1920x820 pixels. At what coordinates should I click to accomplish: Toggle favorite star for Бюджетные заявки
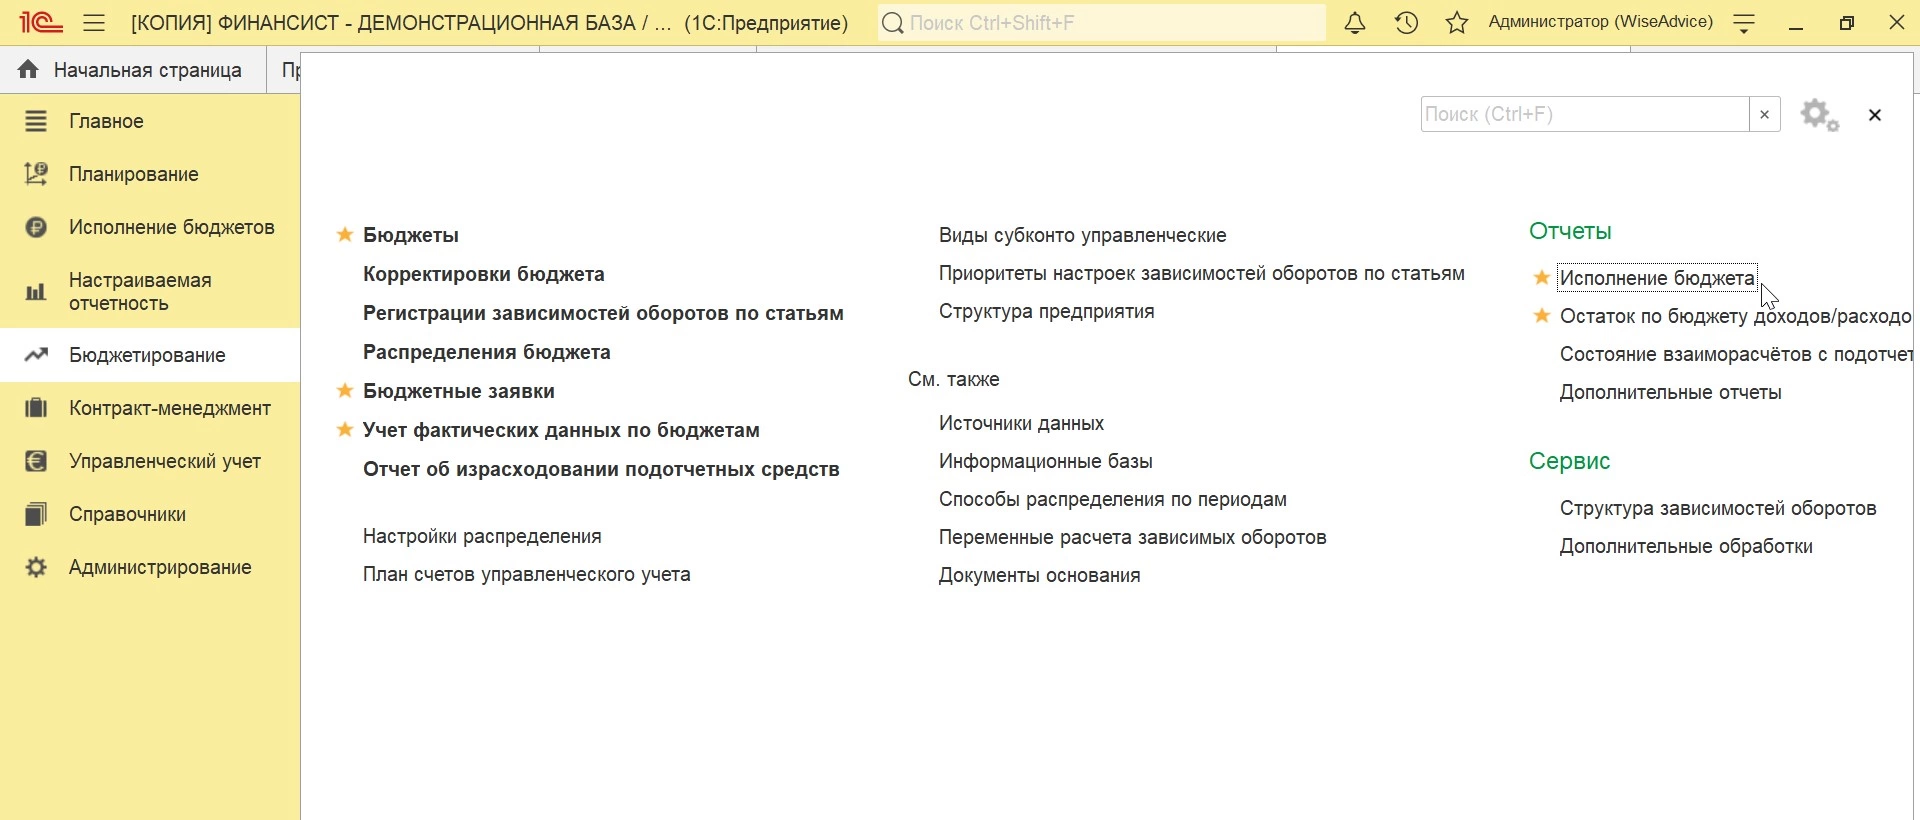click(x=345, y=391)
